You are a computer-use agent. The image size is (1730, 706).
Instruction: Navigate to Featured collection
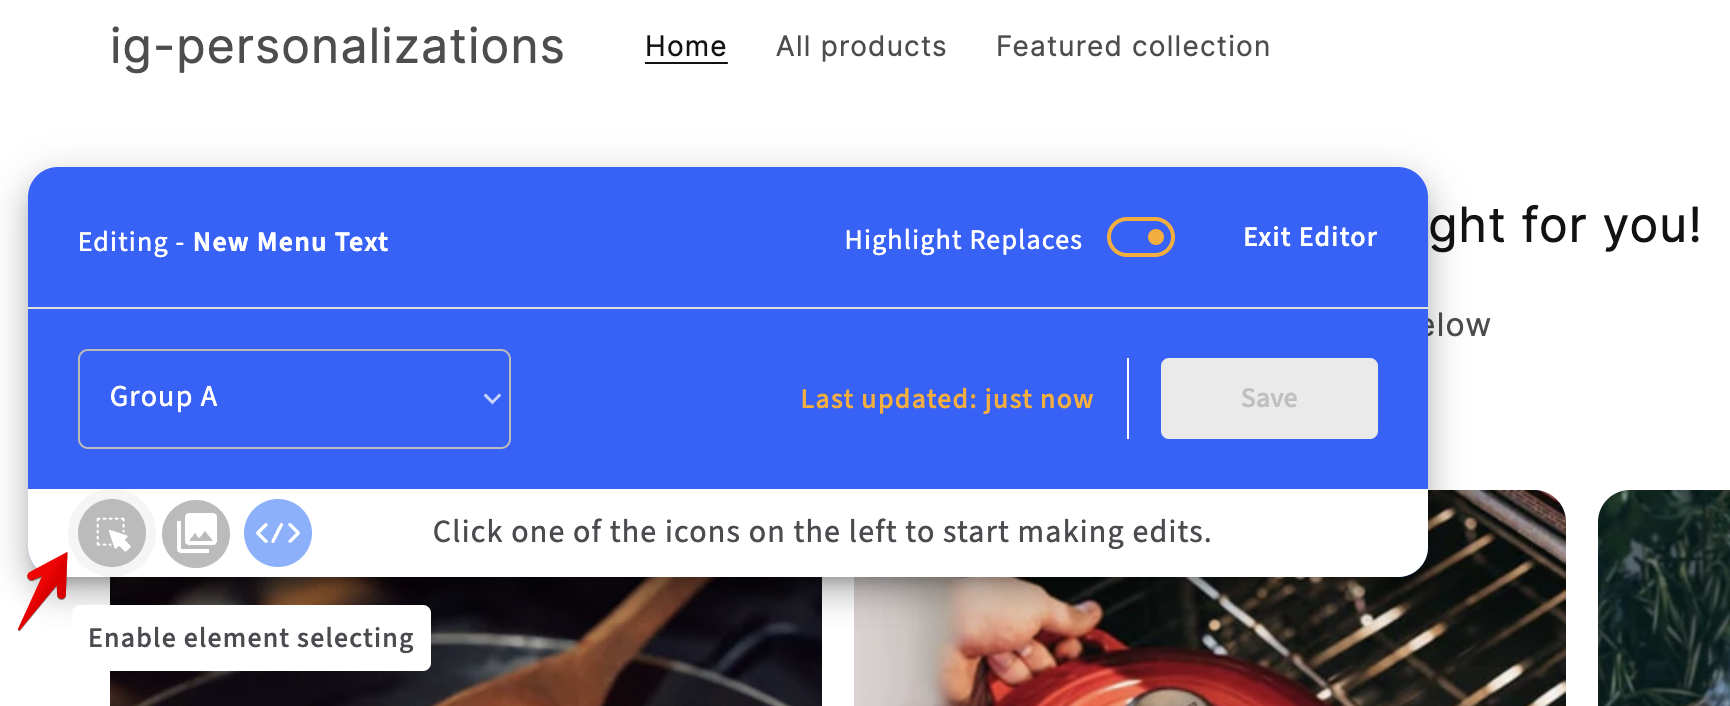pos(1133,46)
